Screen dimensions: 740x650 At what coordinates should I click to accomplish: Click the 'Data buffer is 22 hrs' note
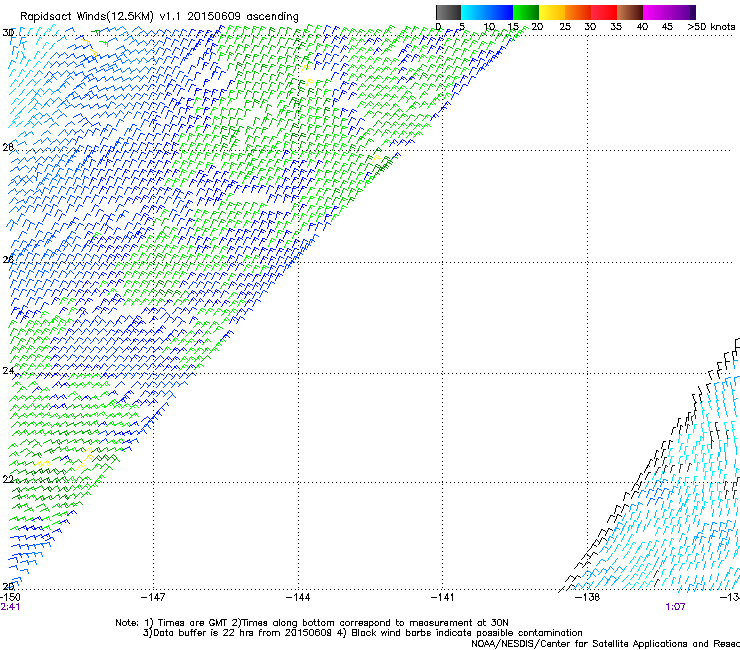[362, 633]
